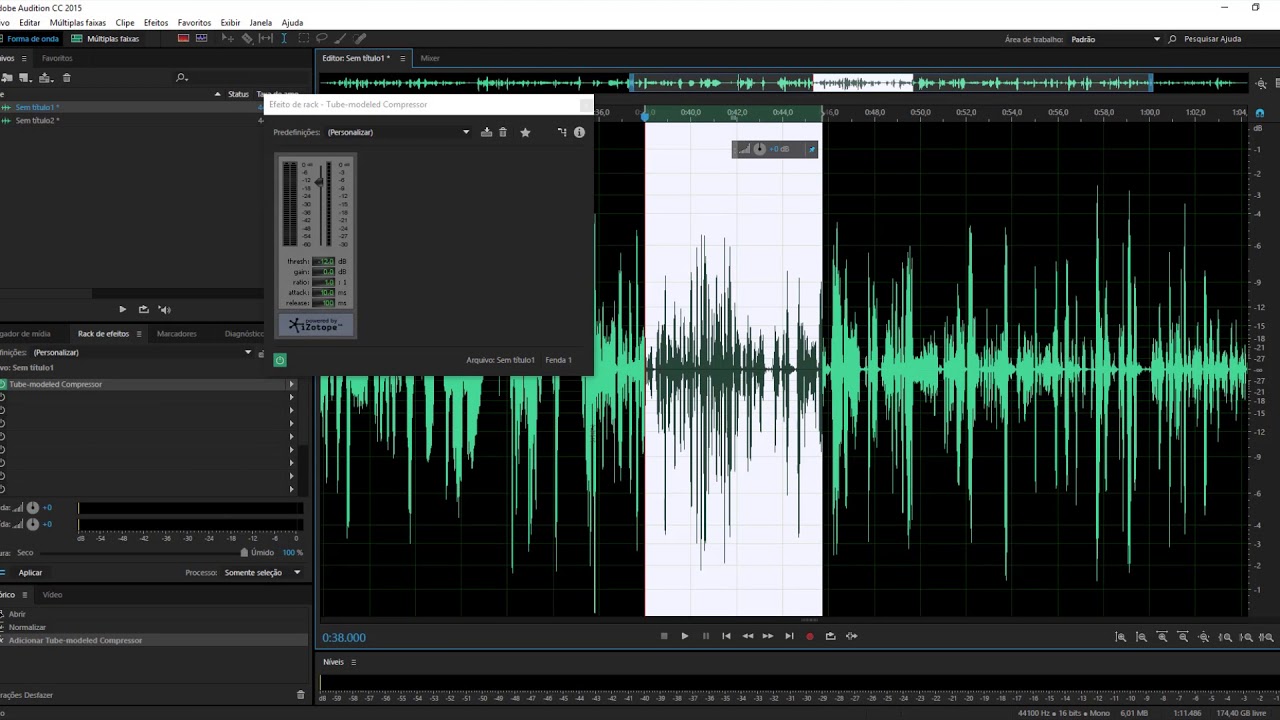Viewport: 1280px width, 720px height.
Task: Toggle loop playback in transport bar
Action: 830,636
